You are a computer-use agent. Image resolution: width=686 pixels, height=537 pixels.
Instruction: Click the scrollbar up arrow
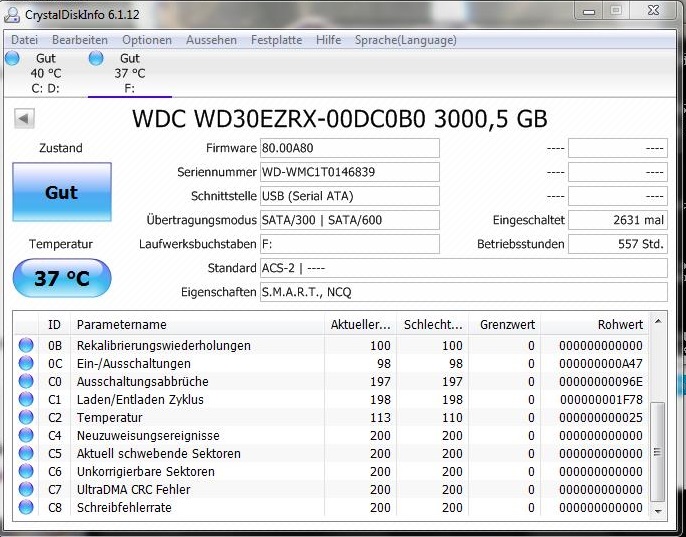658,322
